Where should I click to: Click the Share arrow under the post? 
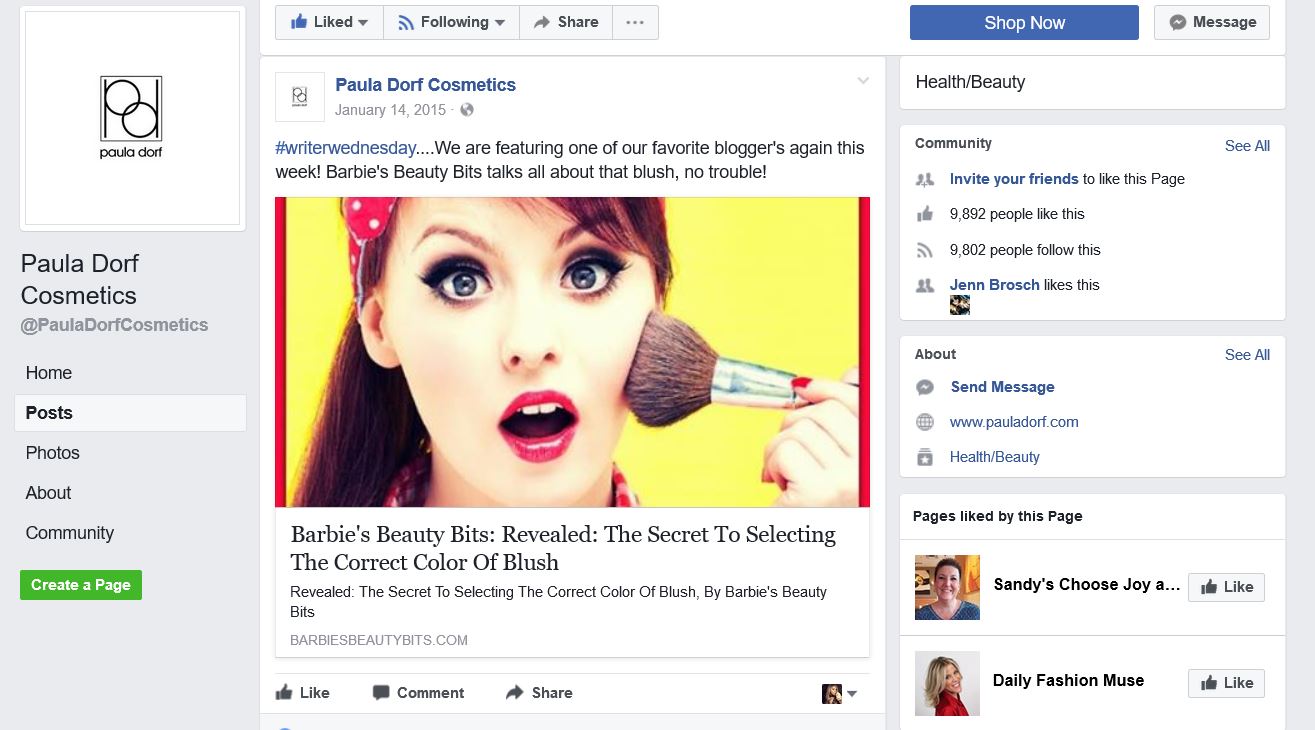pyautogui.click(x=515, y=692)
